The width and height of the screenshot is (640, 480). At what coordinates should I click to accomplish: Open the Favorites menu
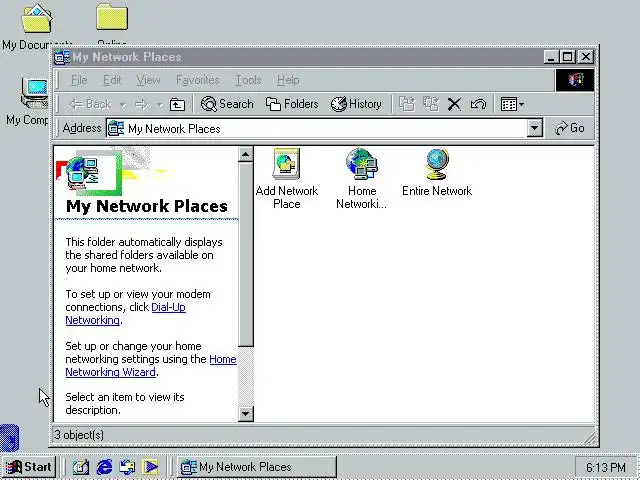pos(198,80)
